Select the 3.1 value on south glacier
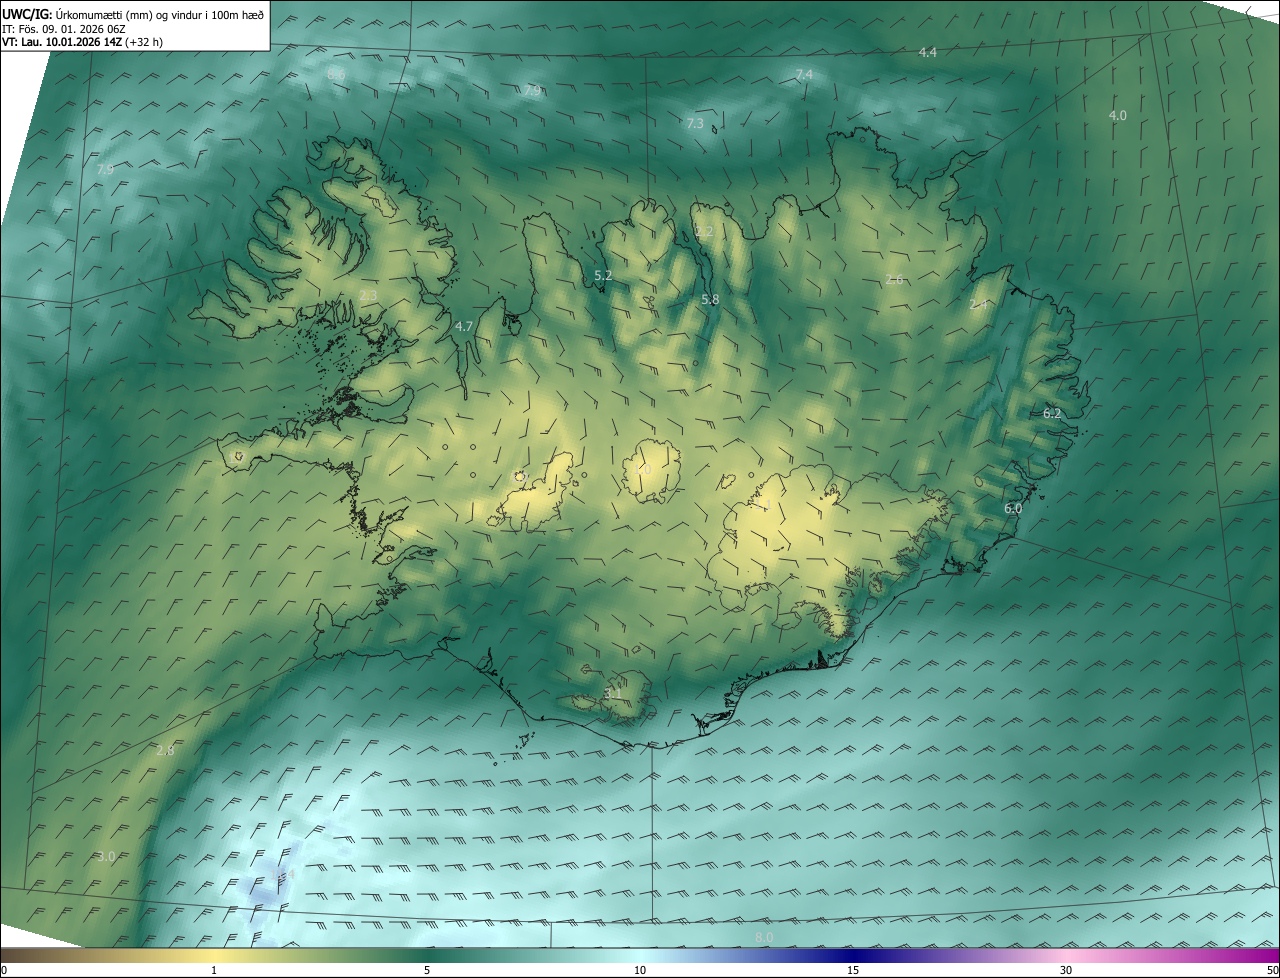This screenshot has width=1280, height=978. point(613,693)
